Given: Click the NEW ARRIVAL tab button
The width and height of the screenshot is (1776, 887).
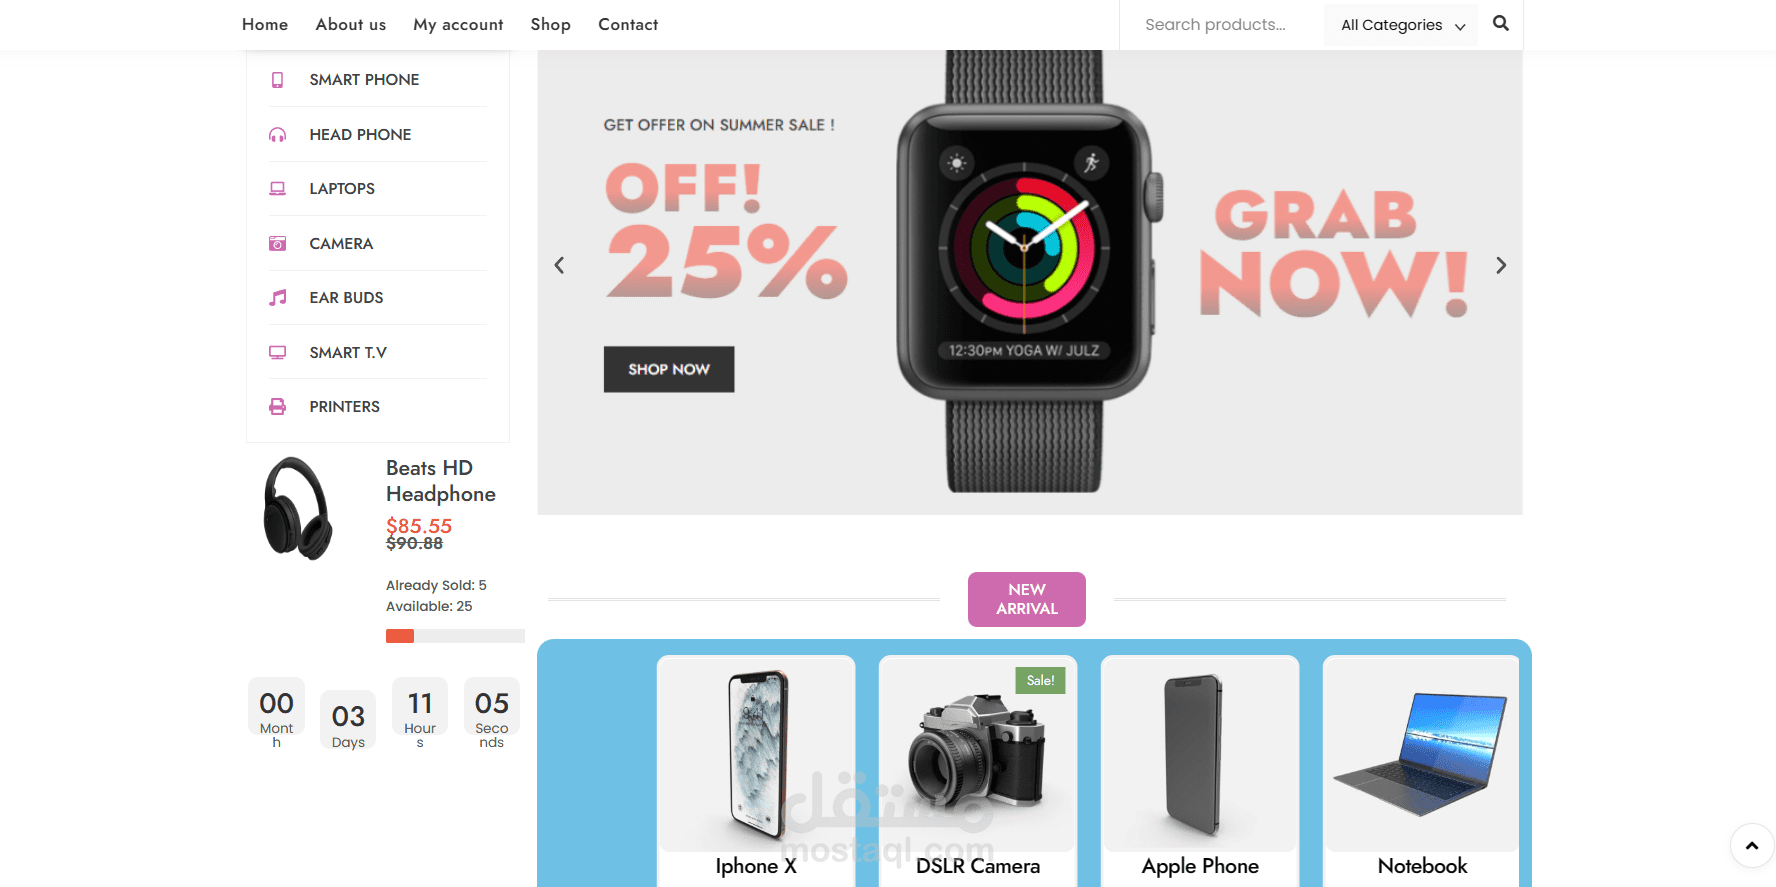Looking at the screenshot, I should tap(1027, 599).
